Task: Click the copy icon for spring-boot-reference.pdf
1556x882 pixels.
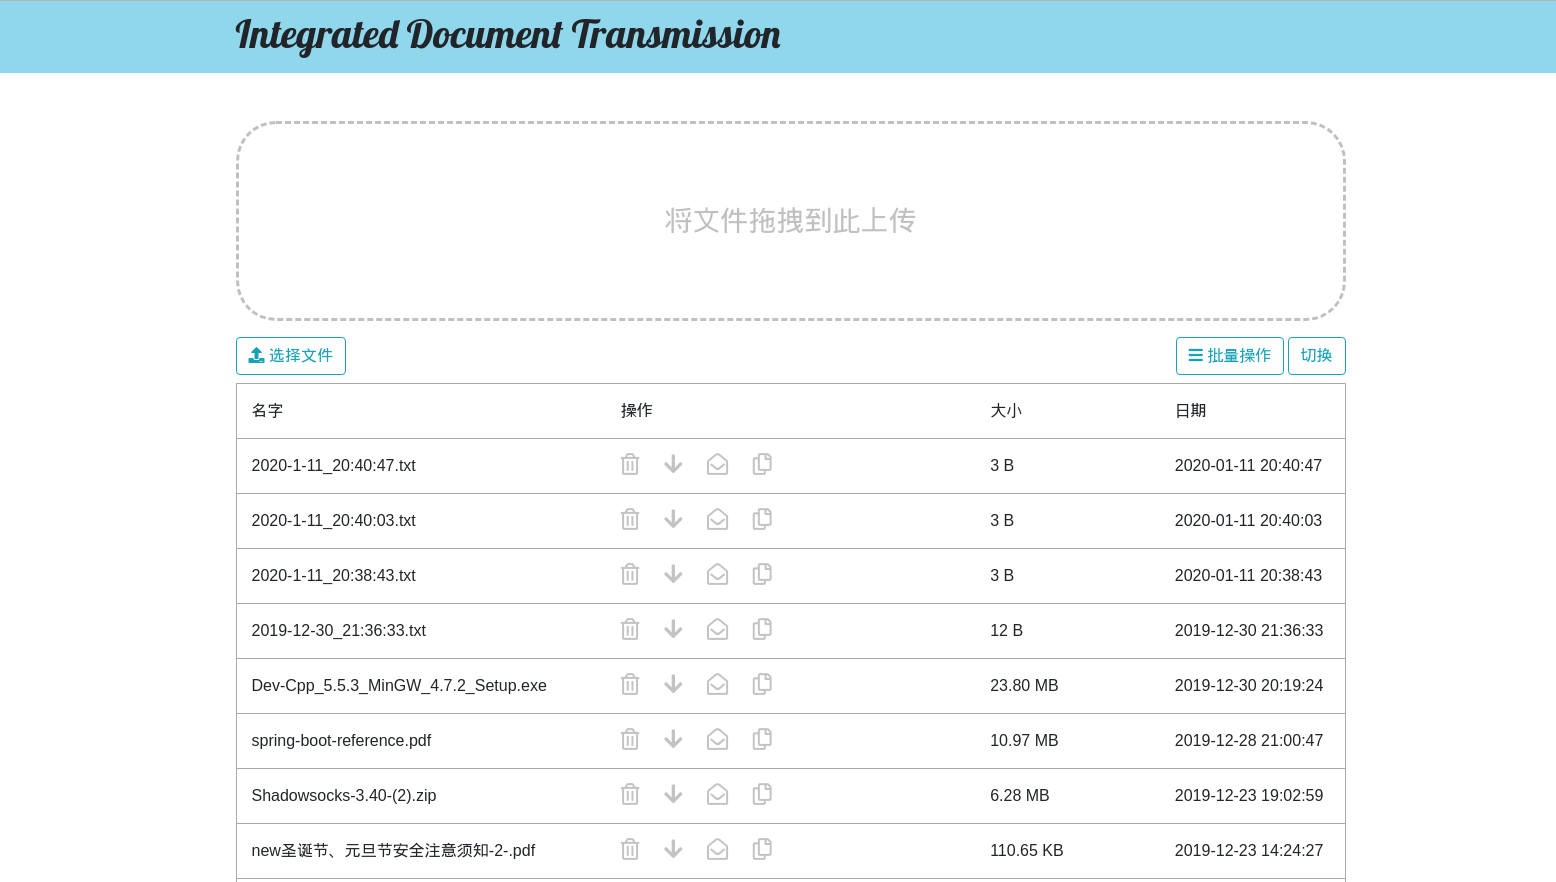Action: [762, 739]
